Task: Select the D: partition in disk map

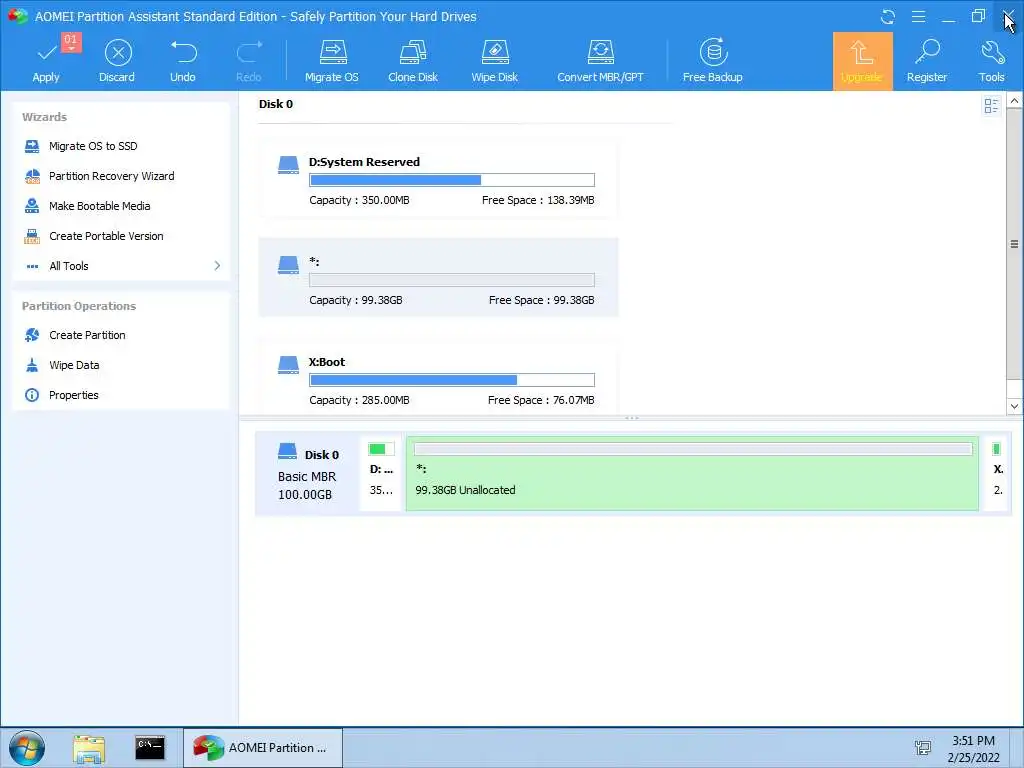Action: (x=381, y=473)
